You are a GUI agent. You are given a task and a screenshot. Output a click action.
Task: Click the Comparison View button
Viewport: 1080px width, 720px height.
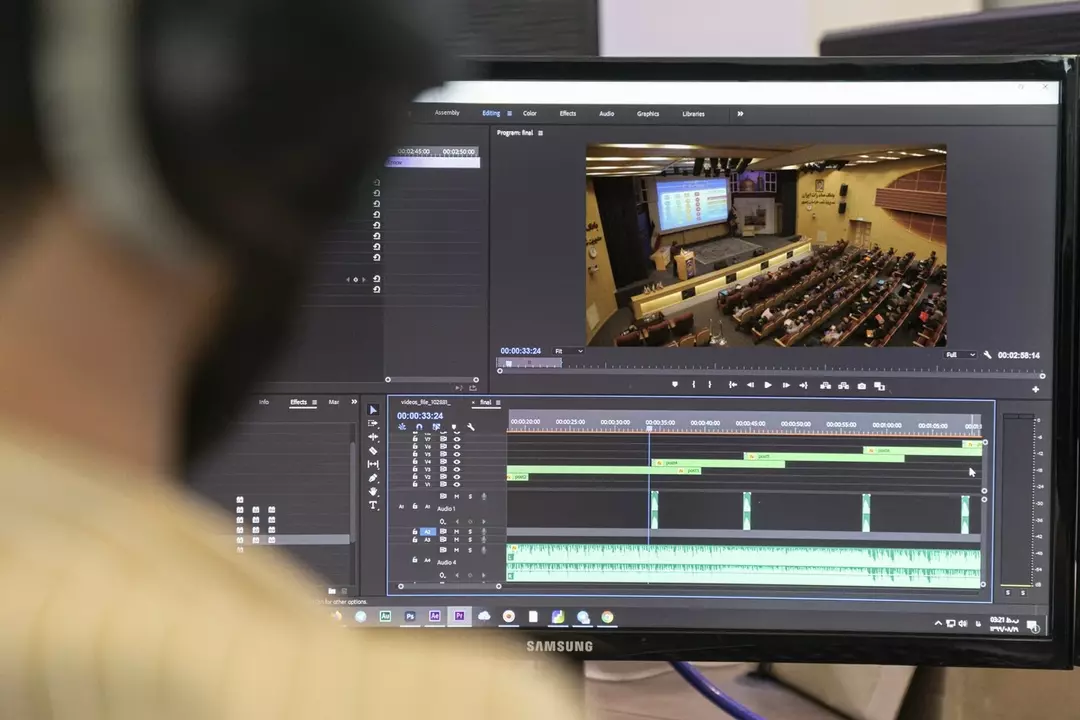[880, 387]
